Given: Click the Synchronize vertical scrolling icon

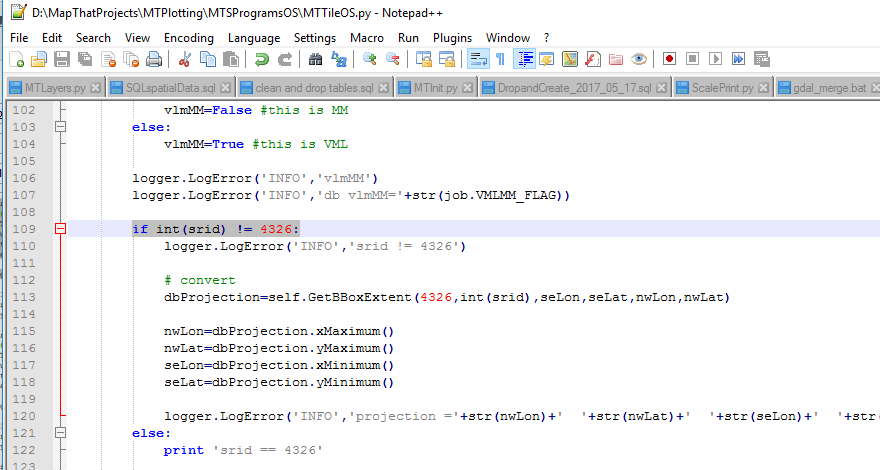Looking at the screenshot, I should (424, 59).
